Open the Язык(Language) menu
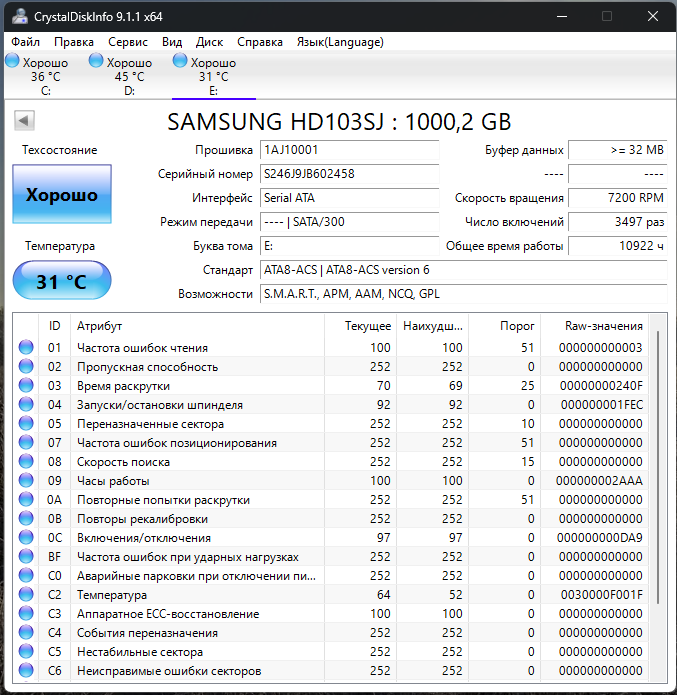 click(x=340, y=42)
